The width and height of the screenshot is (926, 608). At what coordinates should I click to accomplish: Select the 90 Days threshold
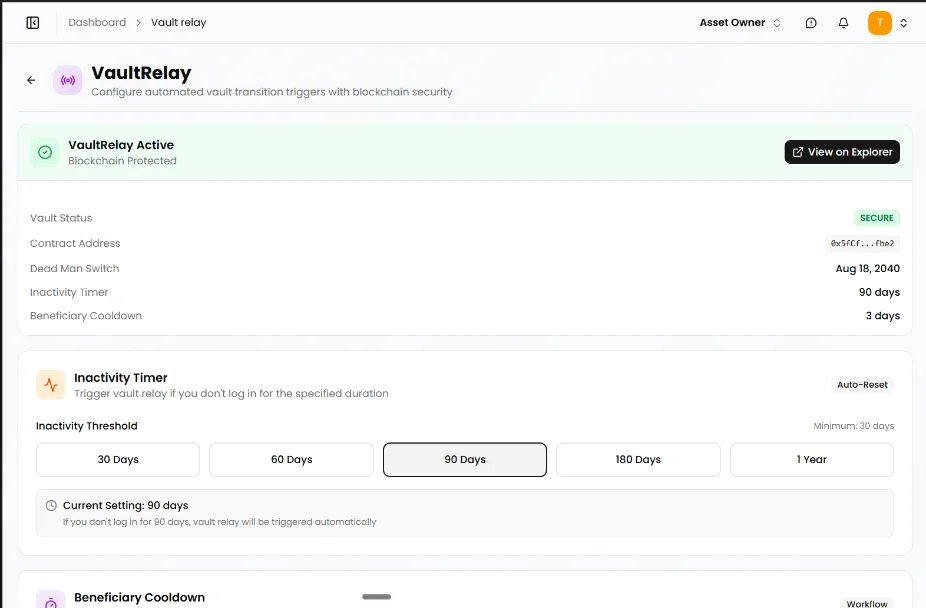click(465, 459)
